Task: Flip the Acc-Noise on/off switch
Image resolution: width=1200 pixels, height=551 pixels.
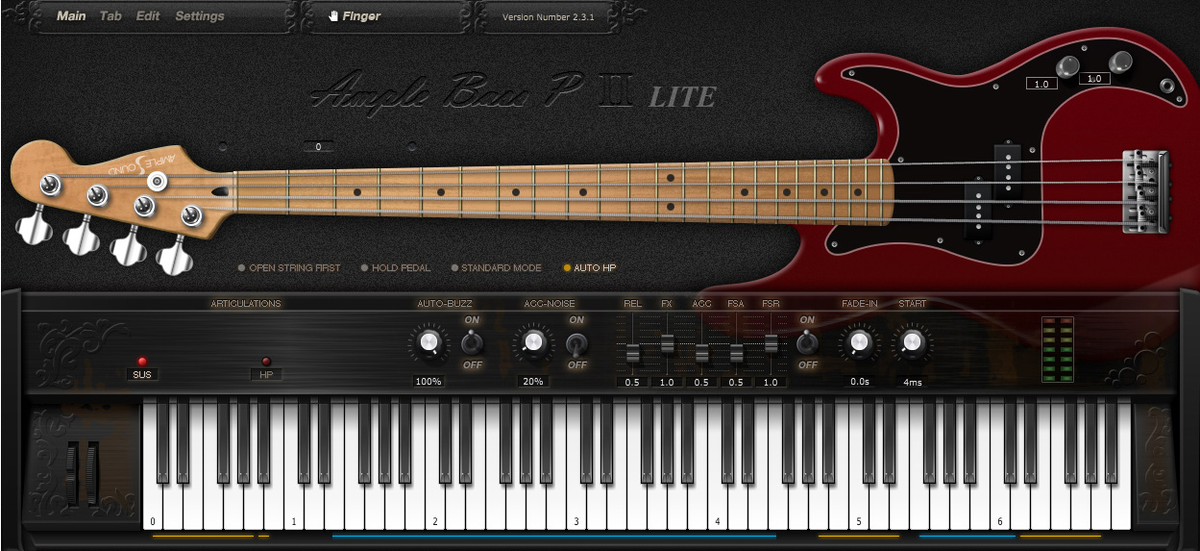Action: 576,343
